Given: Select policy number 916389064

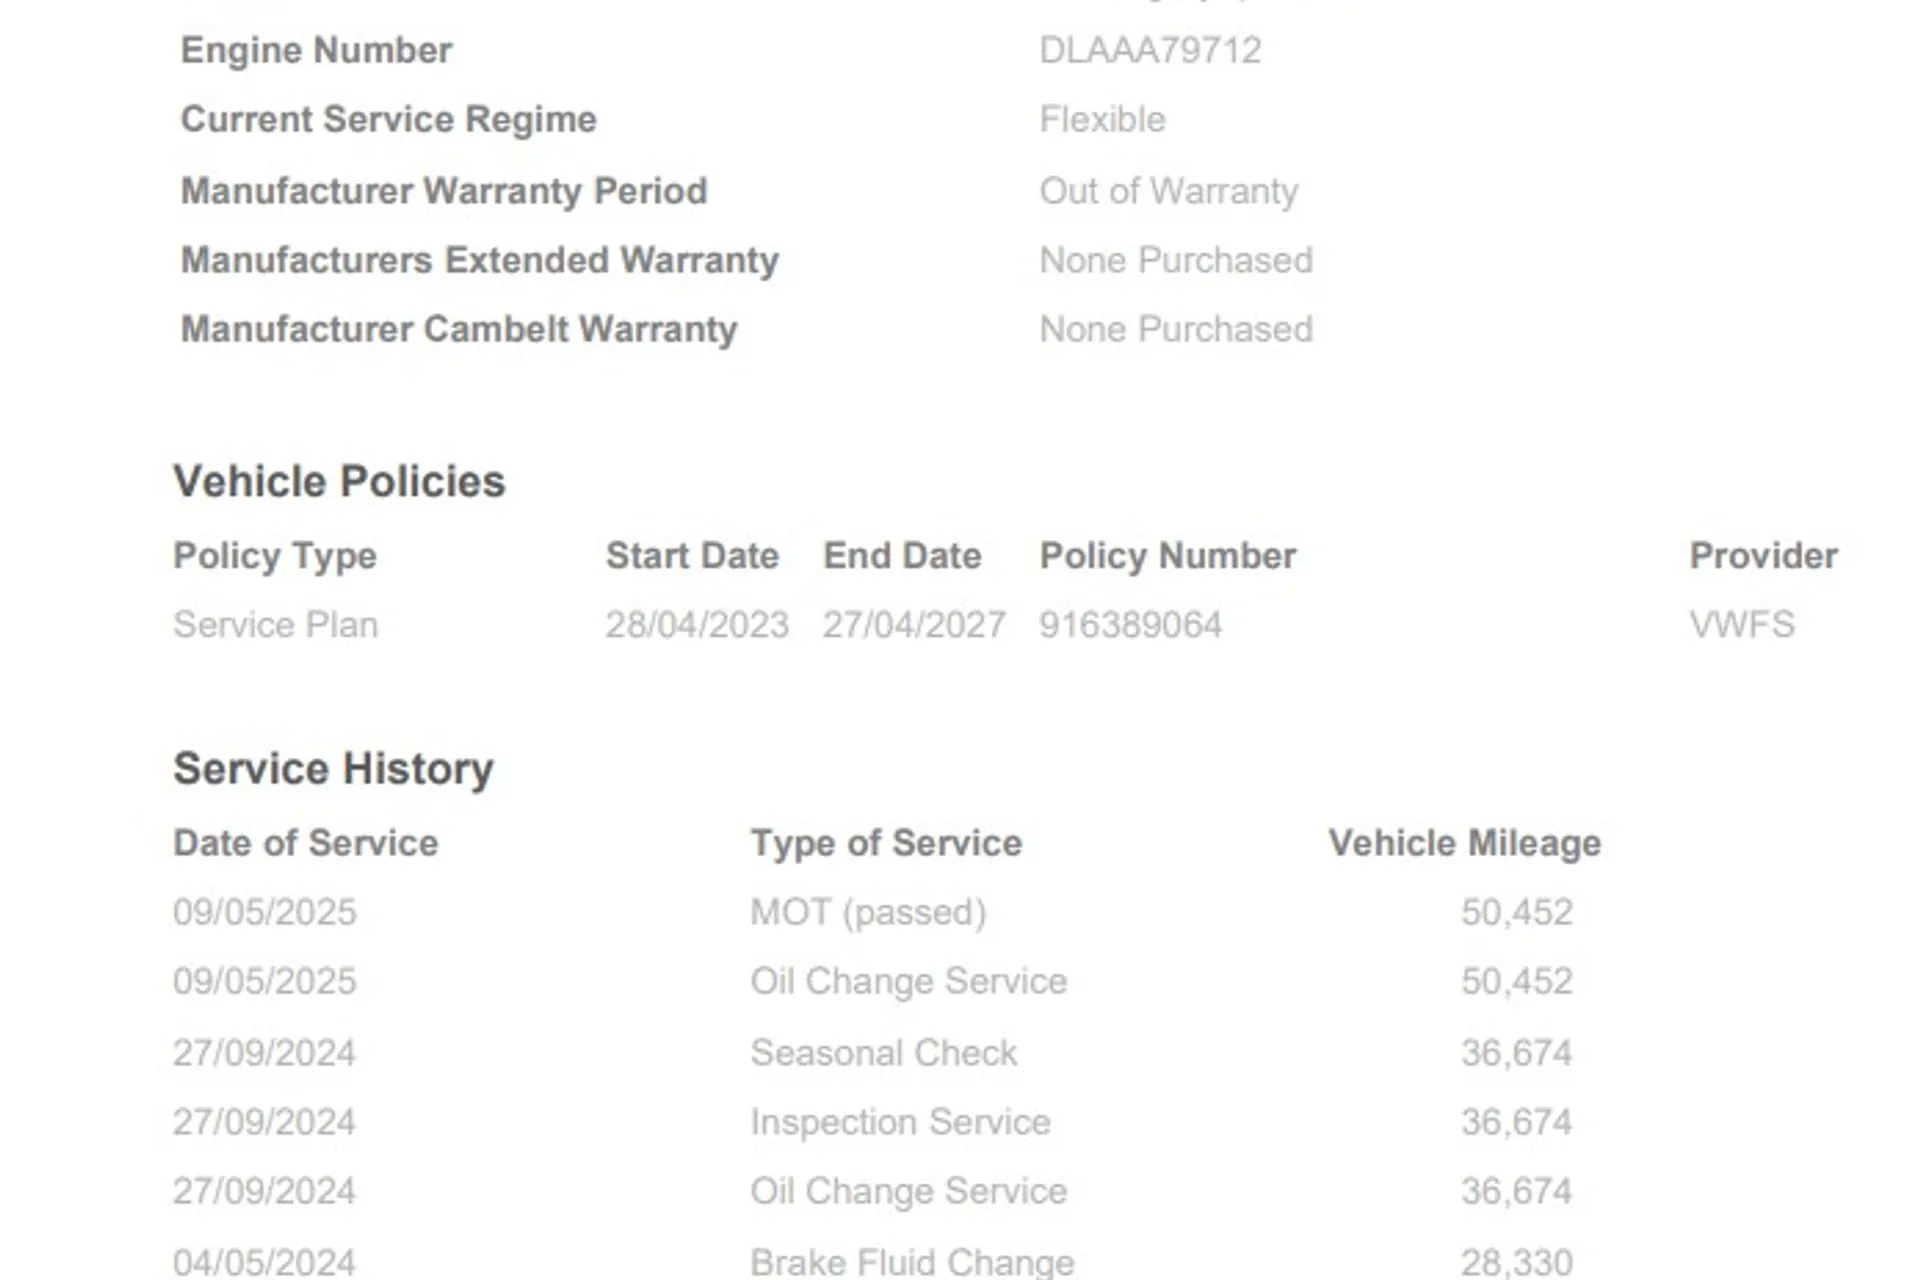Looking at the screenshot, I should click(x=1130, y=625).
